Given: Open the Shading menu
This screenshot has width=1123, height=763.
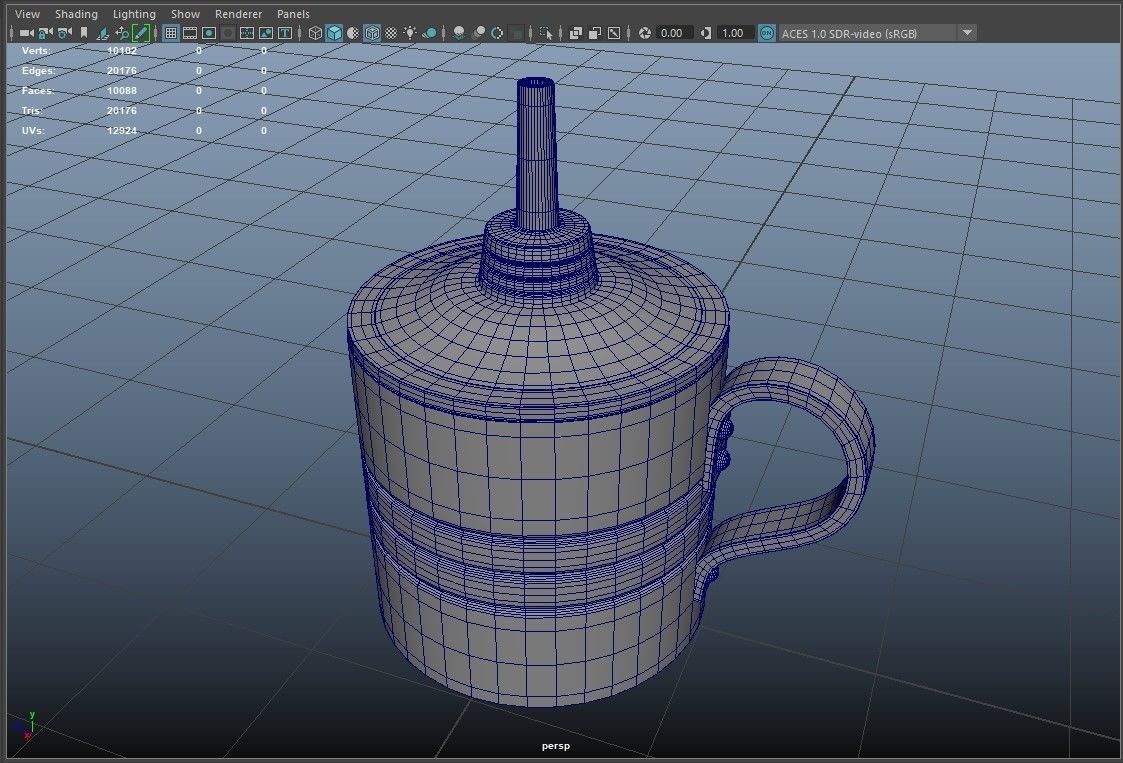Looking at the screenshot, I should (76, 14).
